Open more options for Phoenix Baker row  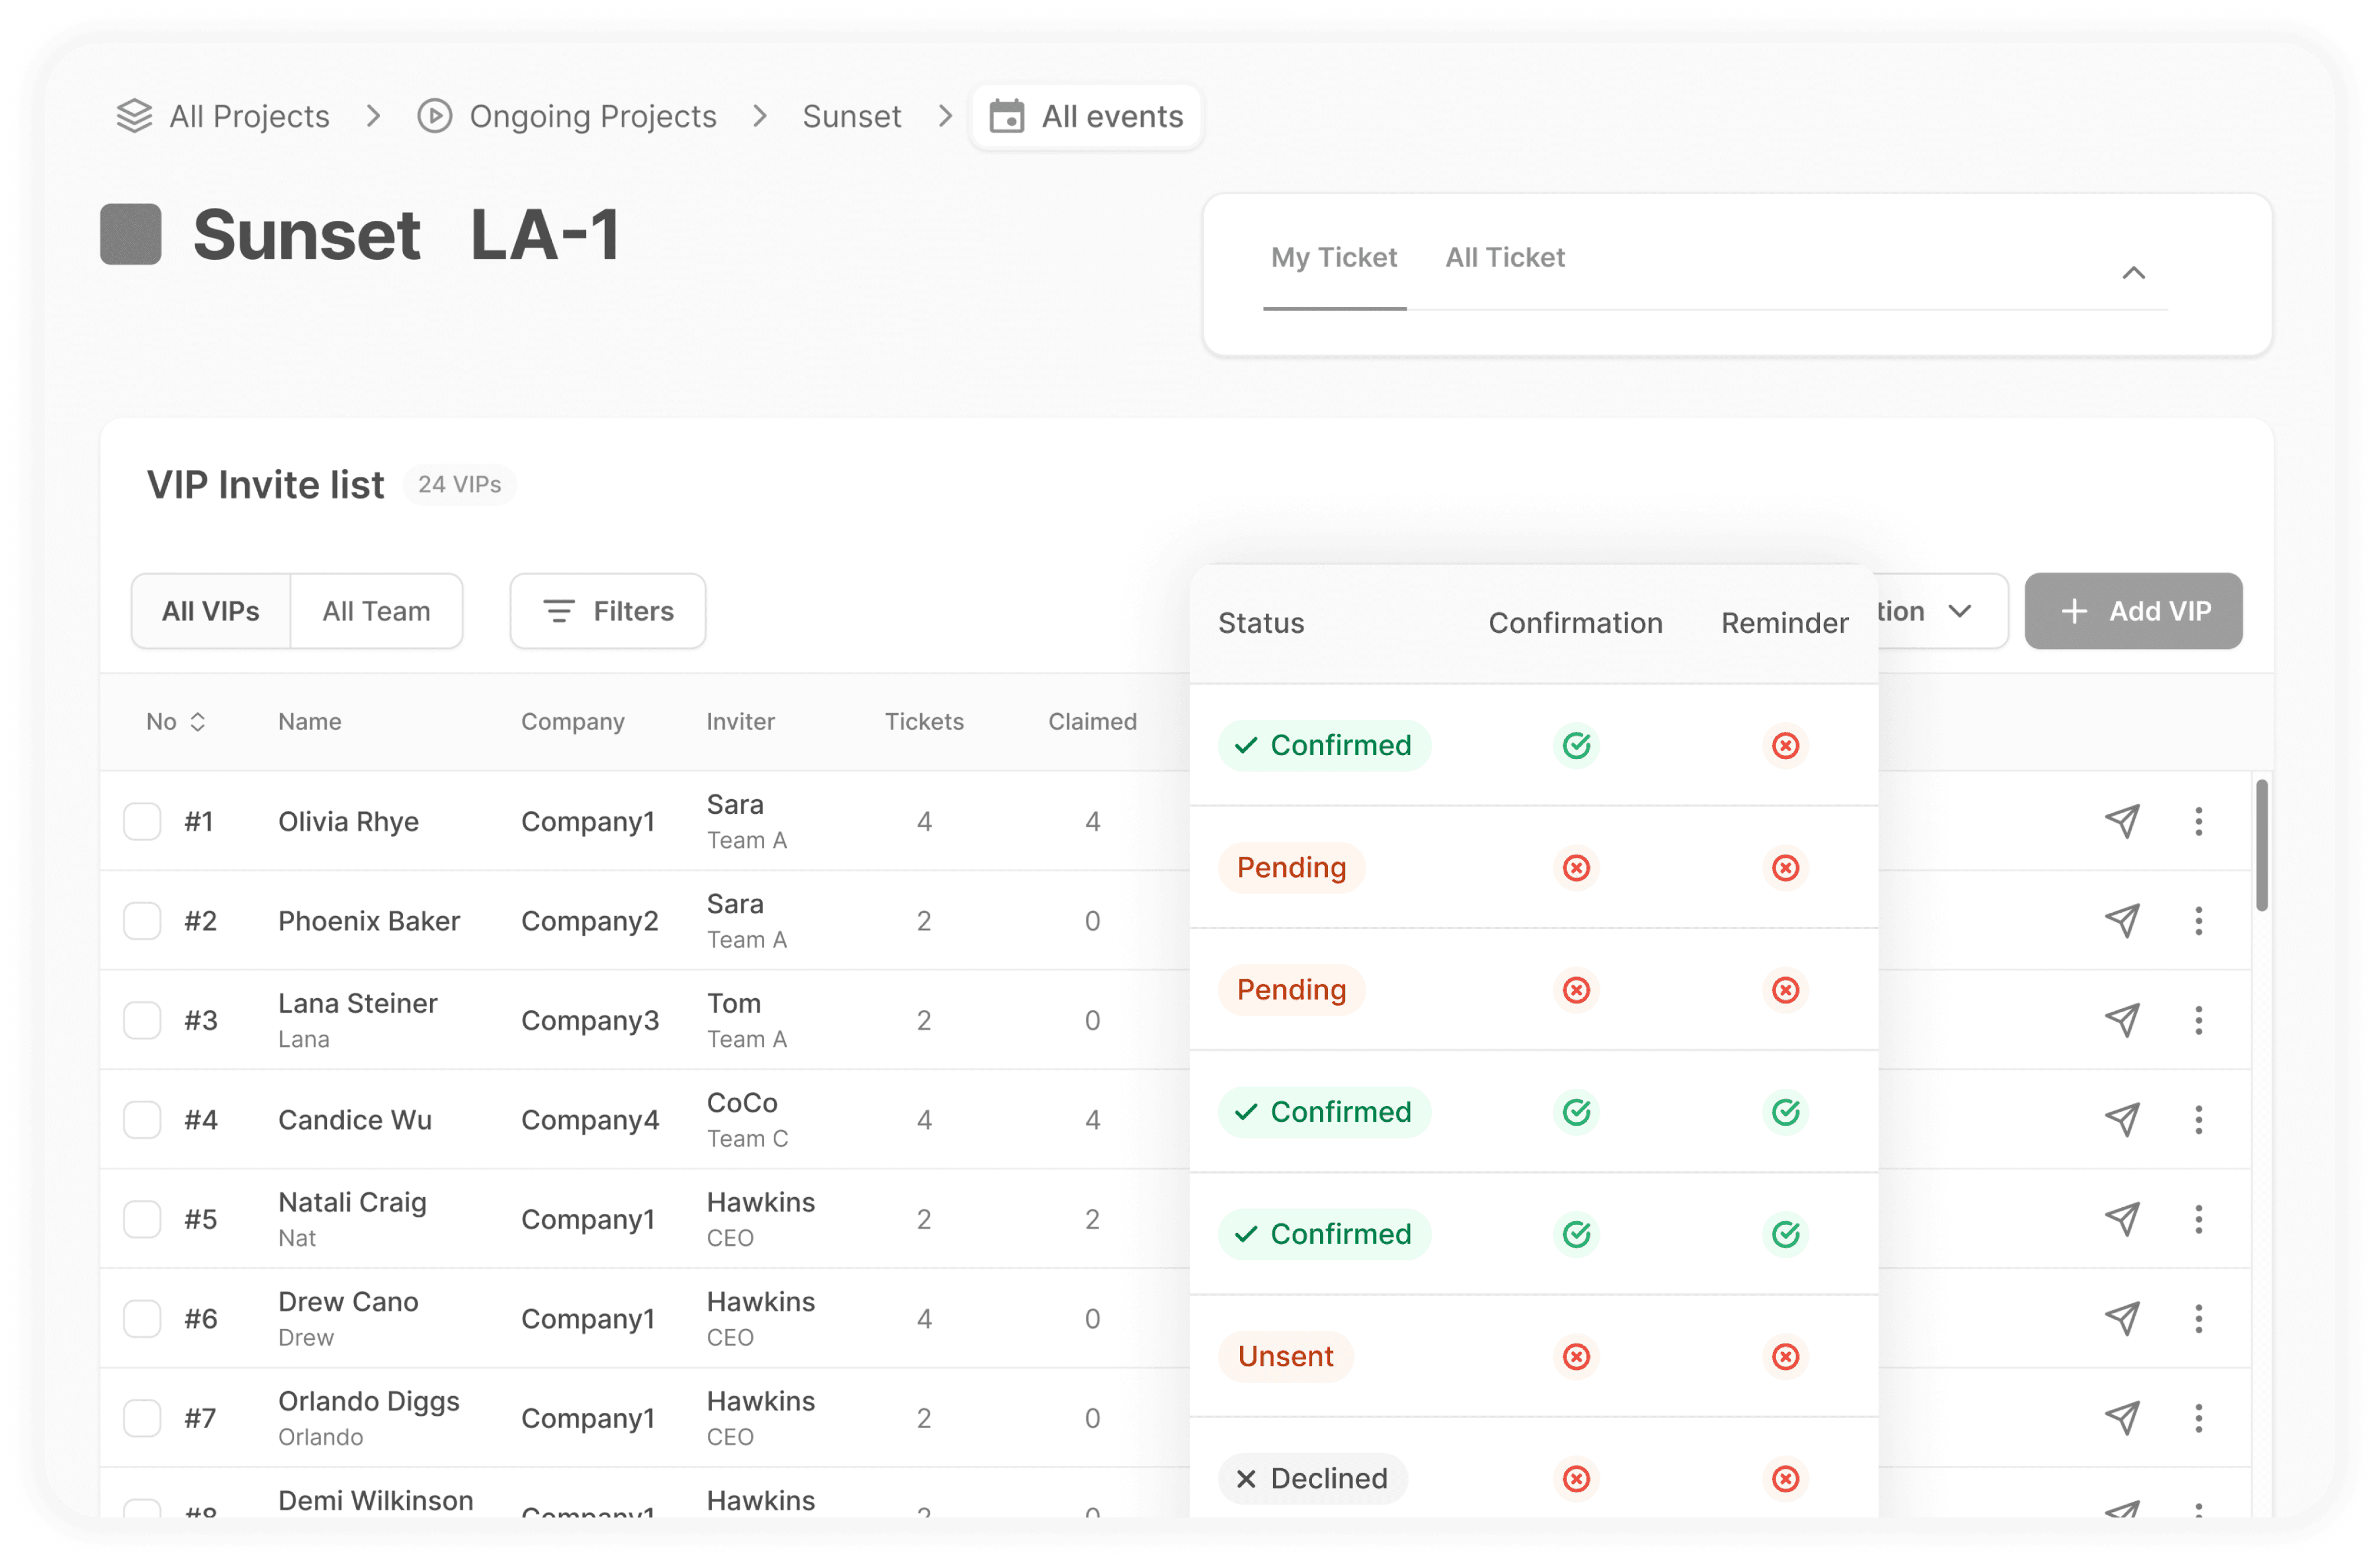pos(2198,920)
